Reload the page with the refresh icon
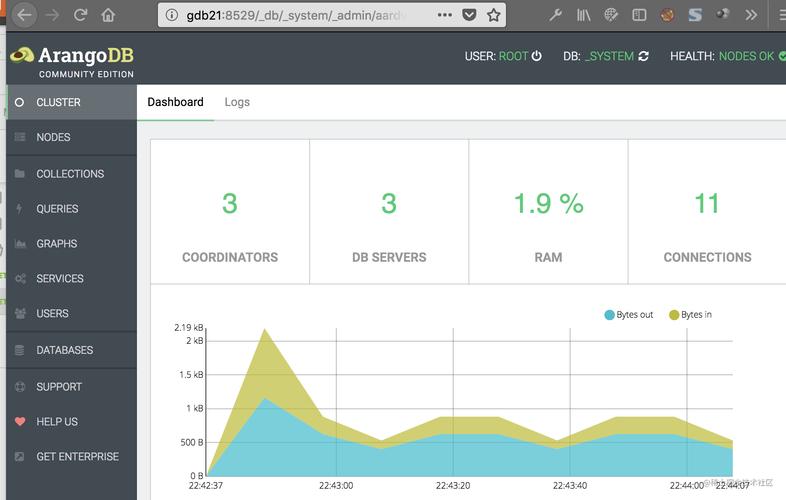 [80, 15]
